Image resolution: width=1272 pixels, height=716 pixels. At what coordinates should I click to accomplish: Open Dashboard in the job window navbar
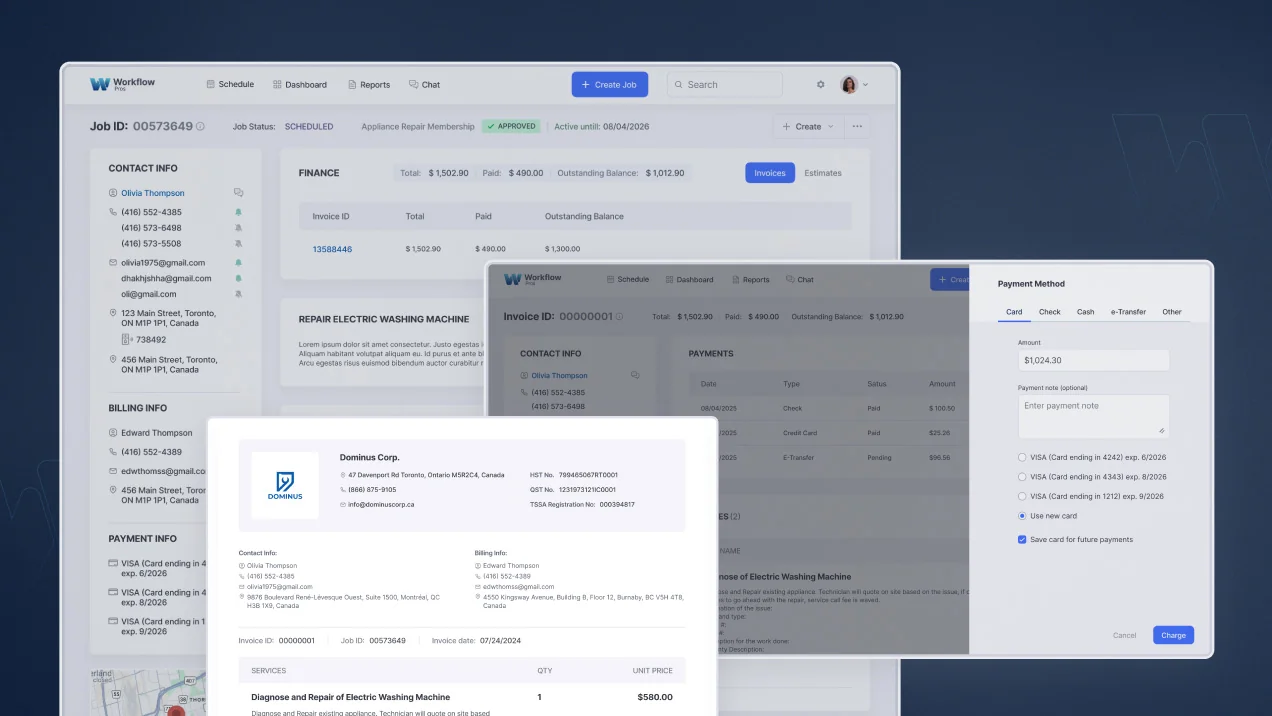click(300, 85)
